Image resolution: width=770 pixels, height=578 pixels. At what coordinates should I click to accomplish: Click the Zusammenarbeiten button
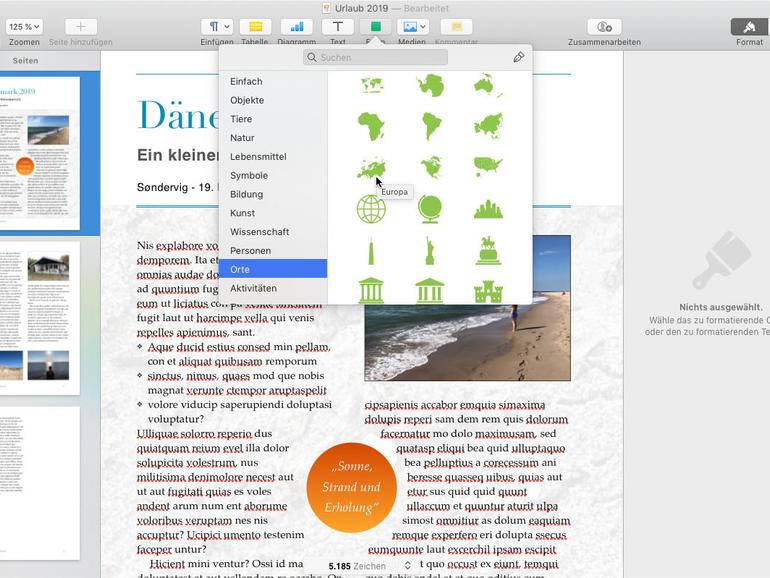click(x=604, y=27)
